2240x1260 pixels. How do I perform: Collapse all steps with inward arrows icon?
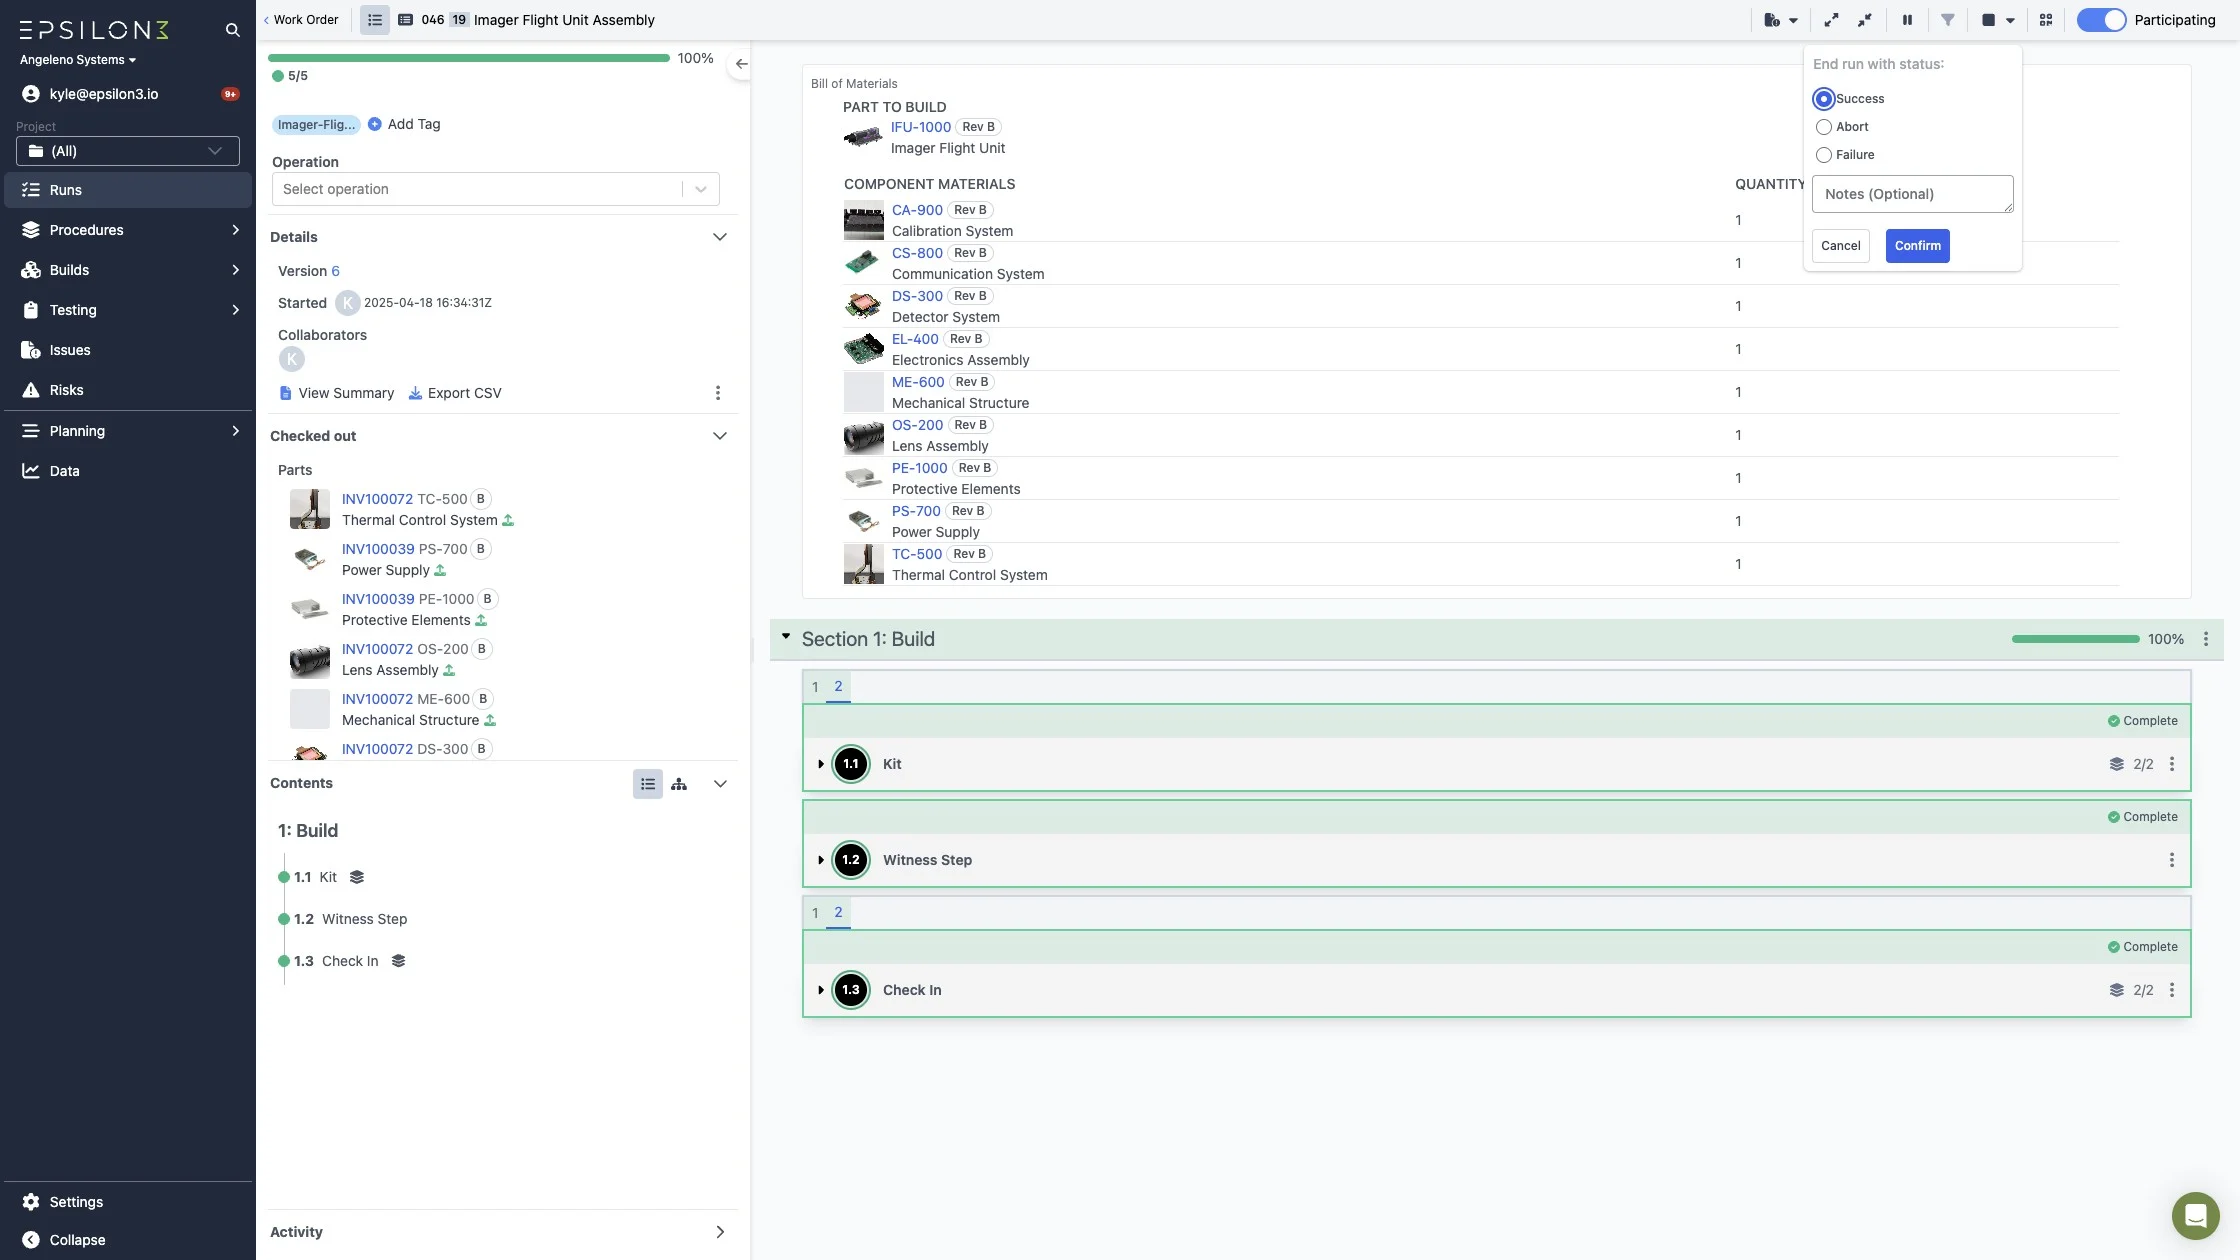1865,20
